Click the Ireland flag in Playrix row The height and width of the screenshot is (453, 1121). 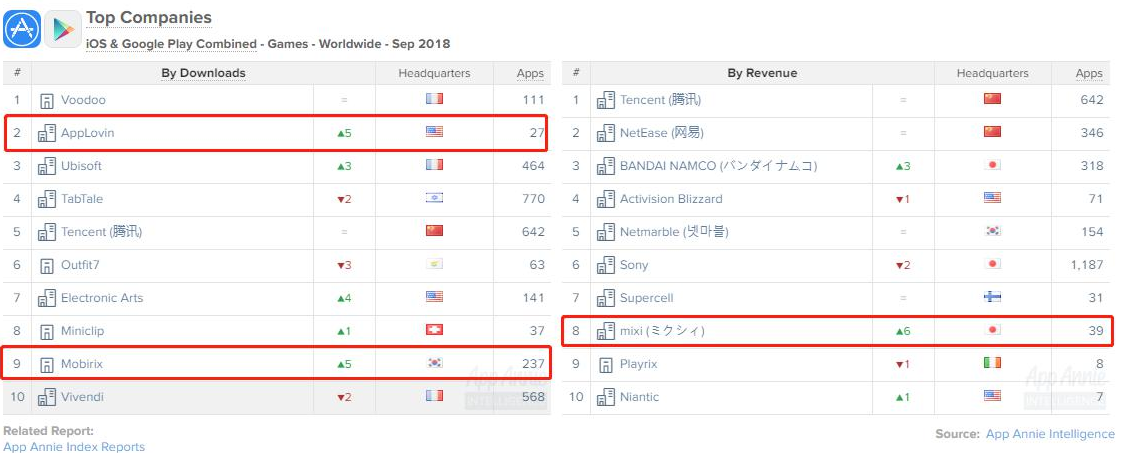pyautogui.click(x=992, y=362)
